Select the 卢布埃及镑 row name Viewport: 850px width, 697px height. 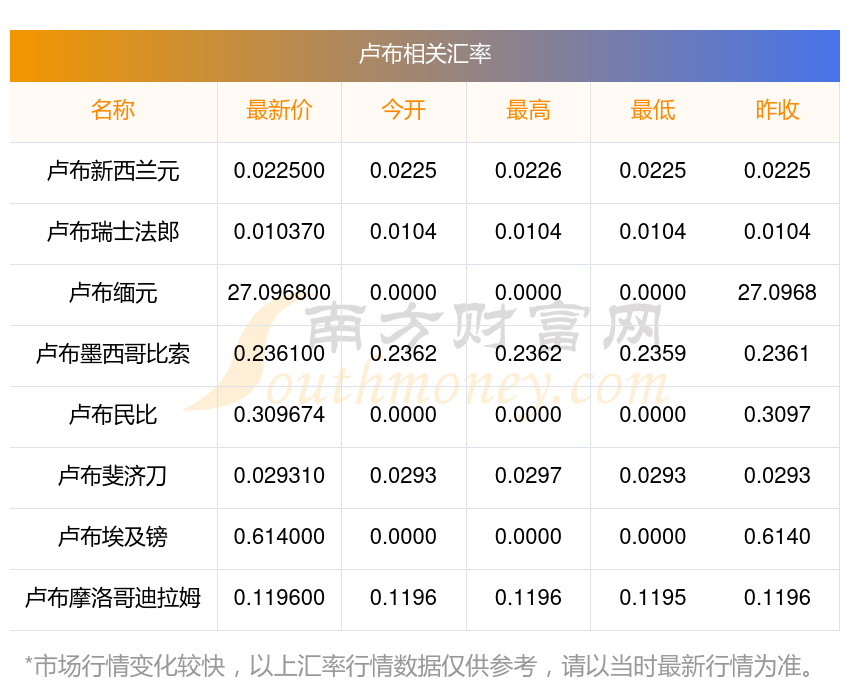click(113, 537)
